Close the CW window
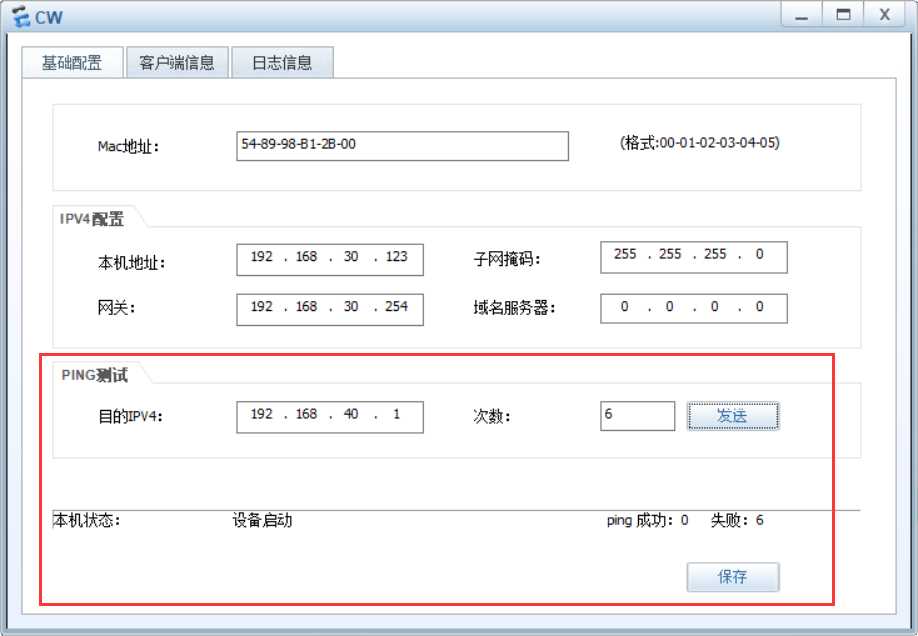The width and height of the screenshot is (918, 636). (885, 16)
